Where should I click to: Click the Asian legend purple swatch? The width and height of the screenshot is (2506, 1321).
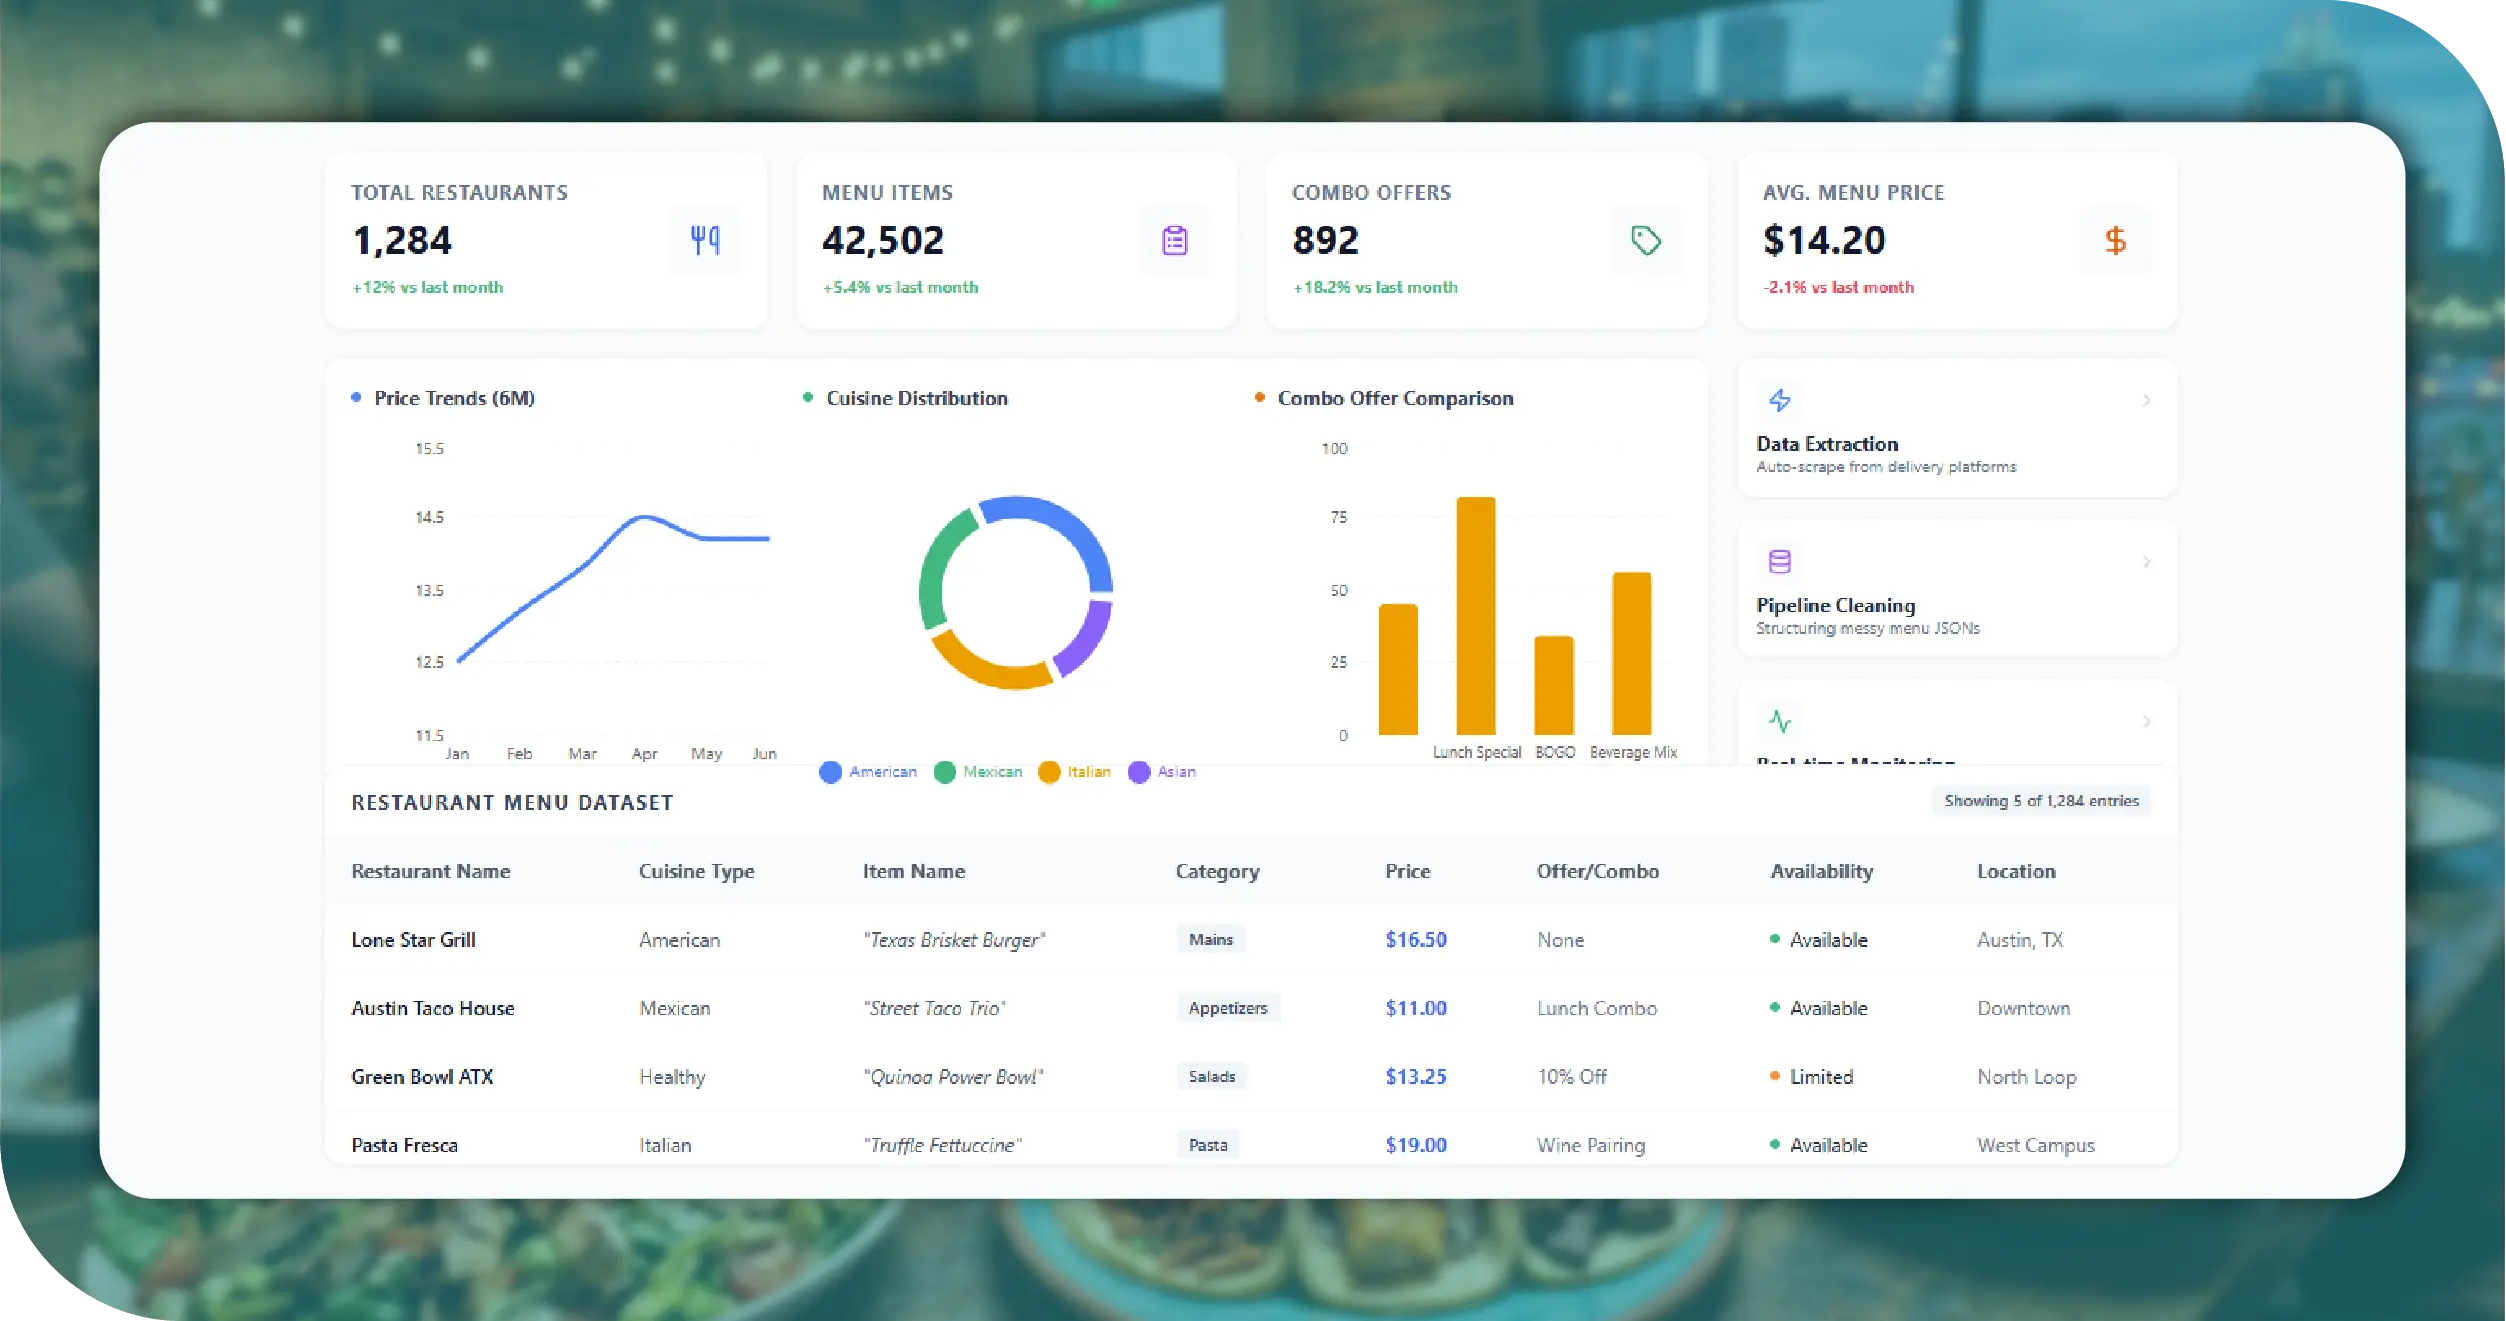point(1139,772)
